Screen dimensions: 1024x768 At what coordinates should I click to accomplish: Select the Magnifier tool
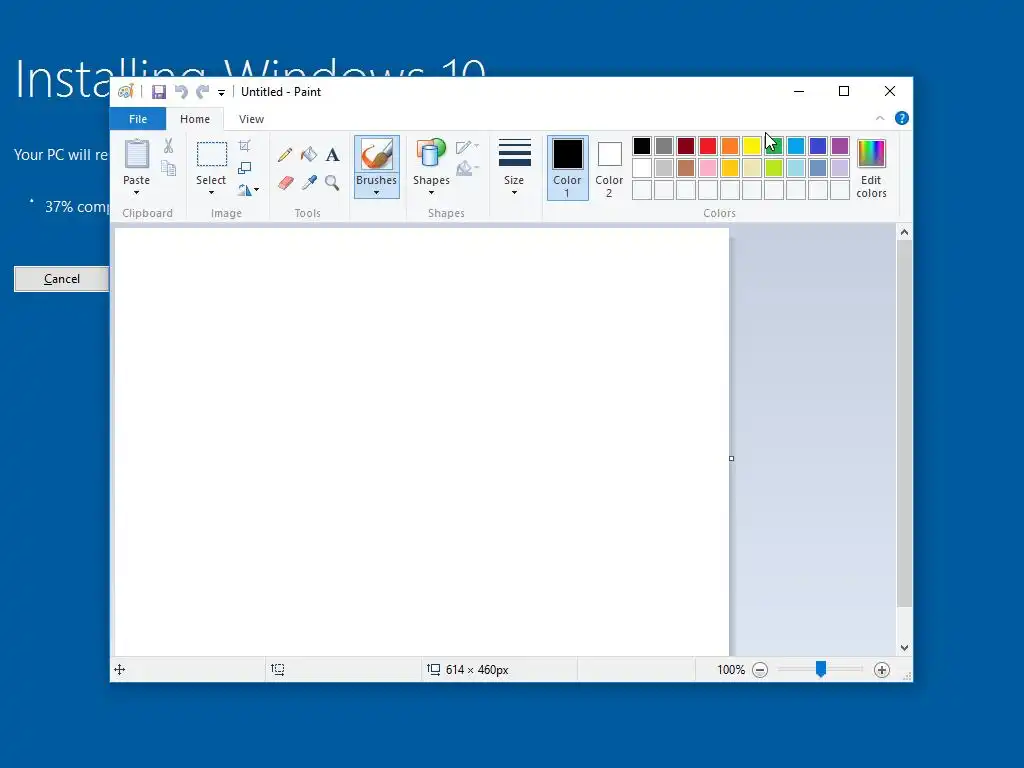(332, 183)
